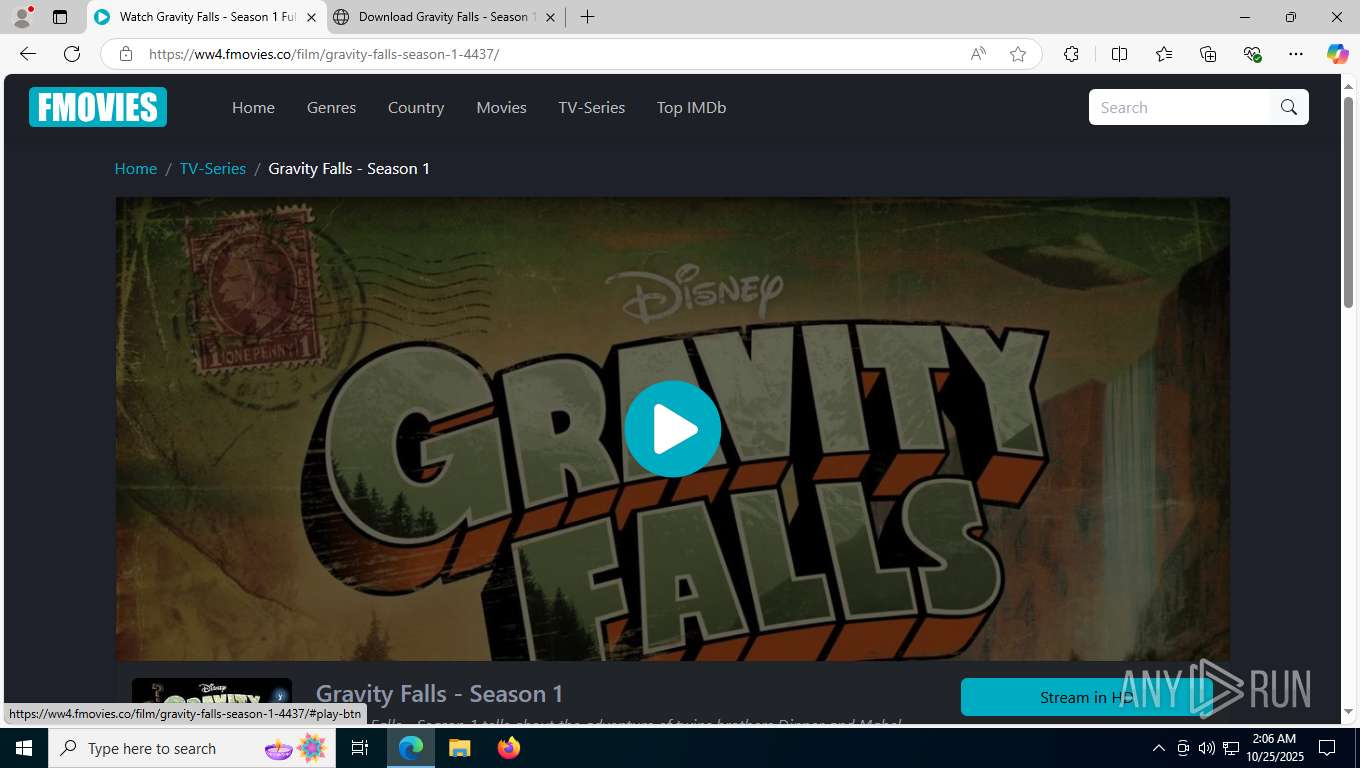Open the Genres menu
The width and height of the screenshot is (1360, 768).
(x=331, y=107)
